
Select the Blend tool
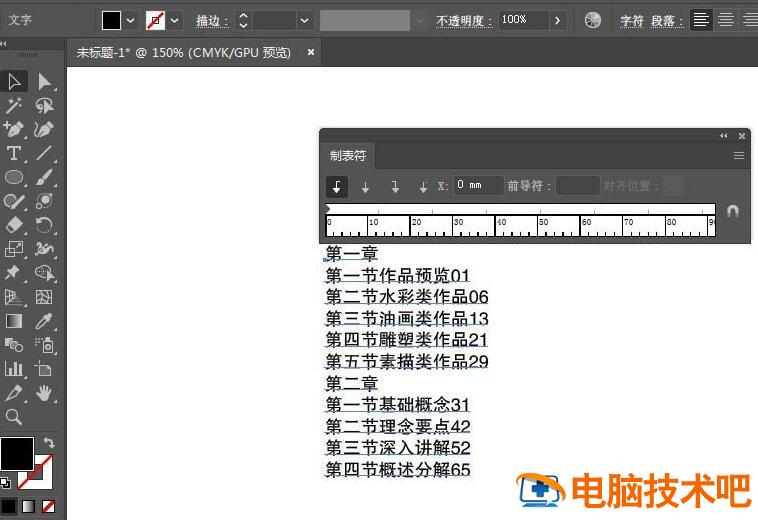tap(14, 345)
